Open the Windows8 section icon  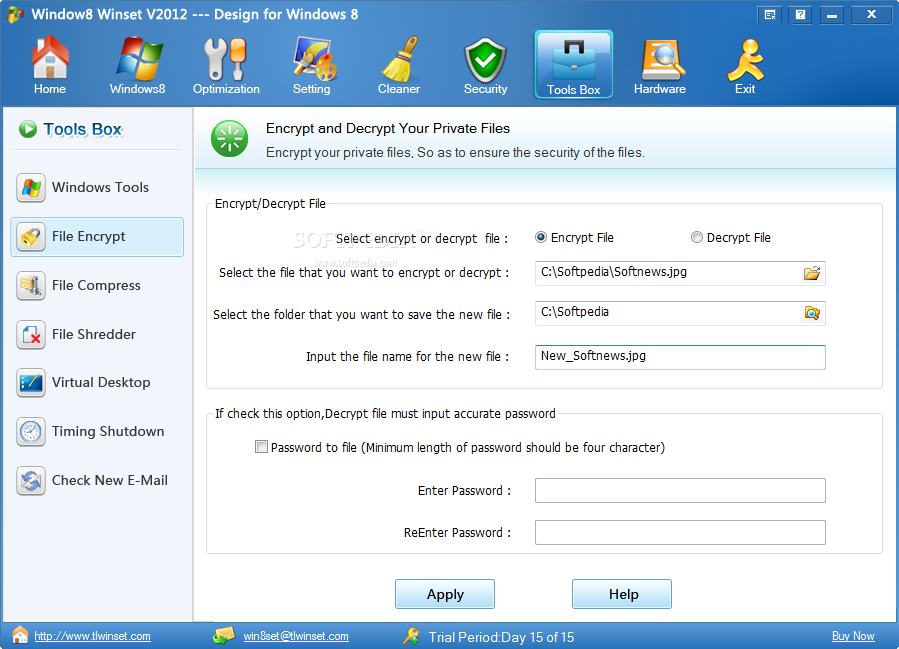click(x=138, y=58)
